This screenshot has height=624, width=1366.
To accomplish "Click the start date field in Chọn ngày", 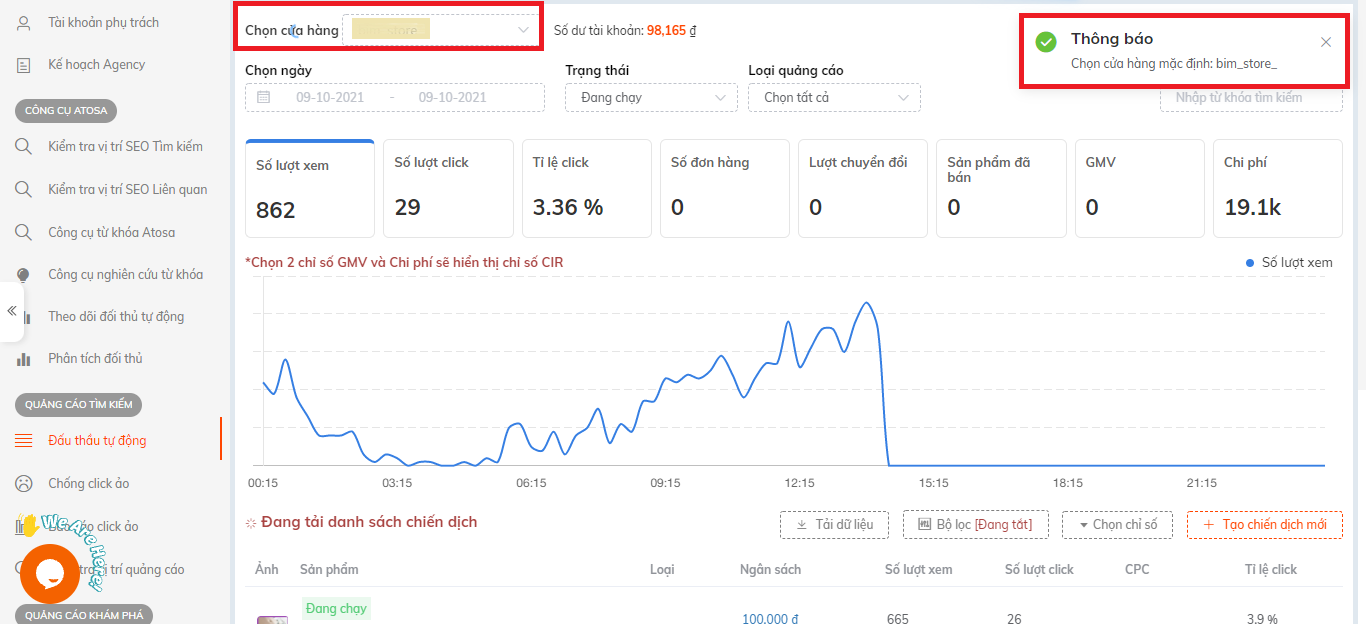I will pos(330,97).
